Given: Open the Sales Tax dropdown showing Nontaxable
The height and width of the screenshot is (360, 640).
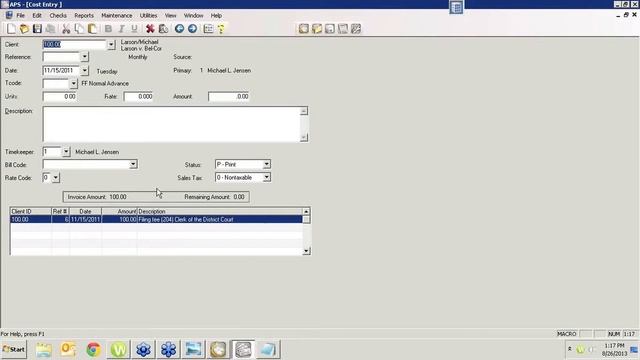Looking at the screenshot, I should pos(266,177).
